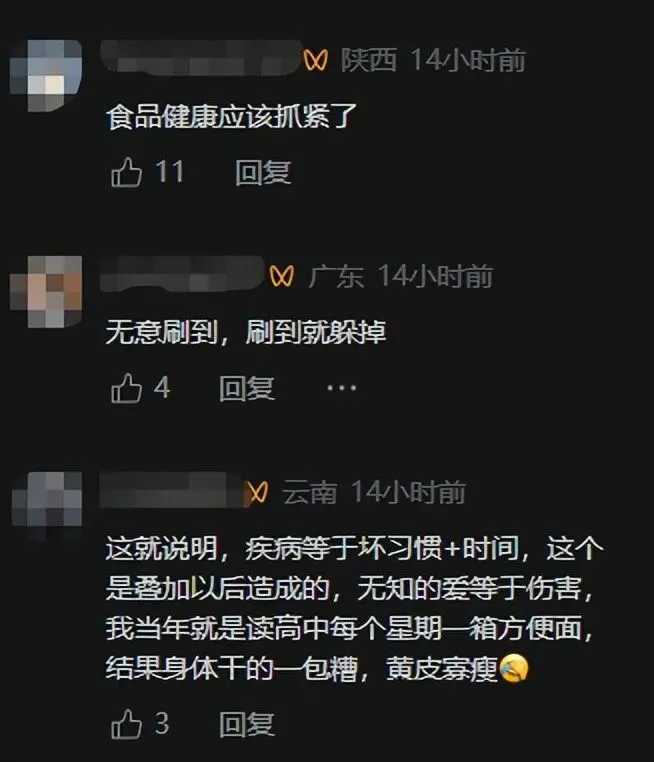The image size is (654, 762).
Task: Tap the crying-laughing emoji in the last comment
Action: [513, 669]
